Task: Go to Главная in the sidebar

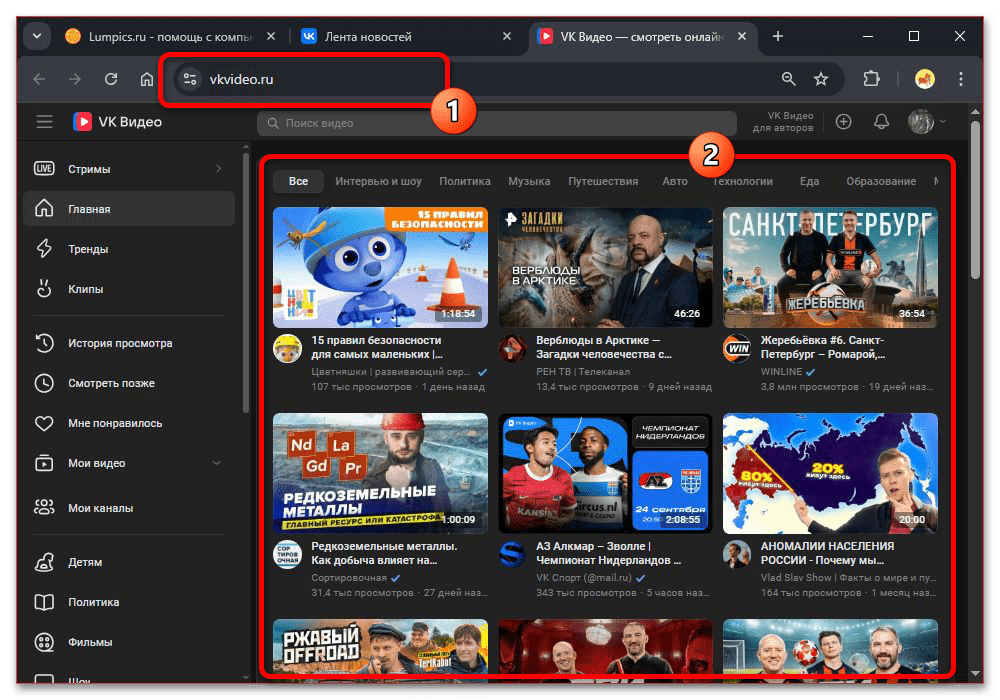Action: click(x=128, y=208)
